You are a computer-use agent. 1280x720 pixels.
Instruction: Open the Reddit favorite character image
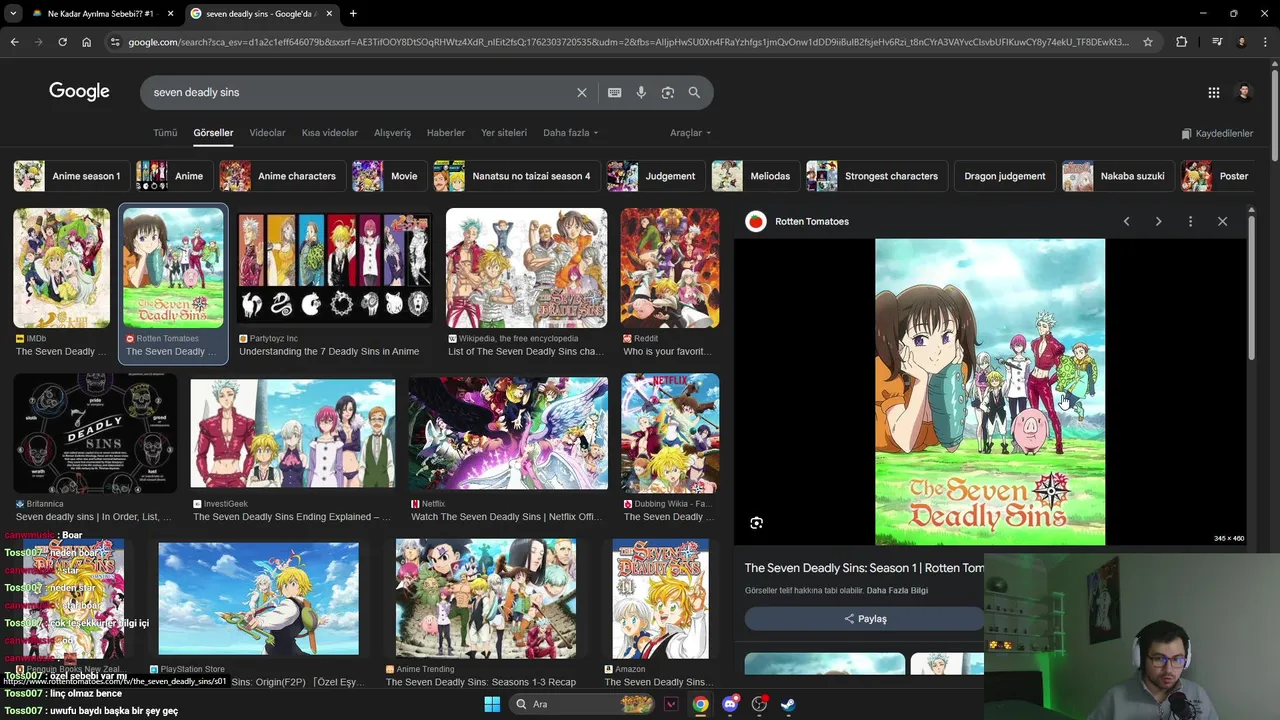tap(670, 268)
